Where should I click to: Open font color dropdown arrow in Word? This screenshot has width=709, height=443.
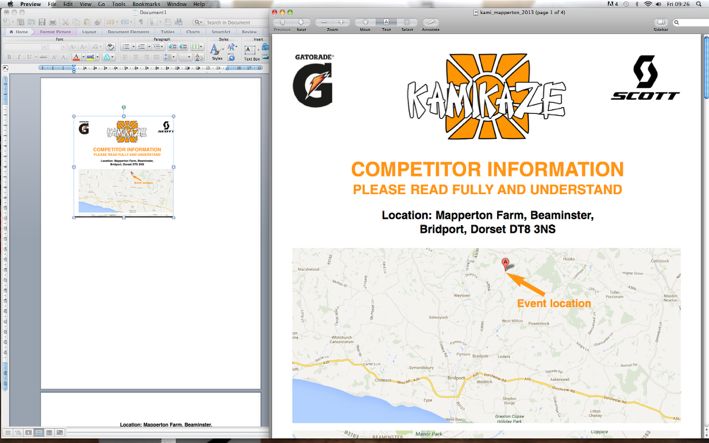83,57
